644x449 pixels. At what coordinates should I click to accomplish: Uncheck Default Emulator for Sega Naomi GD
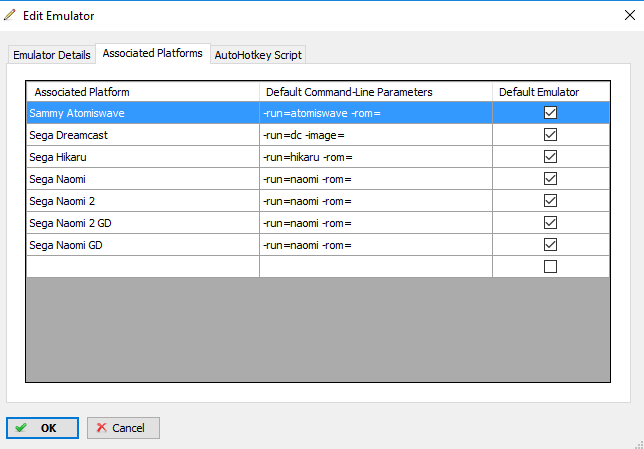tap(550, 245)
